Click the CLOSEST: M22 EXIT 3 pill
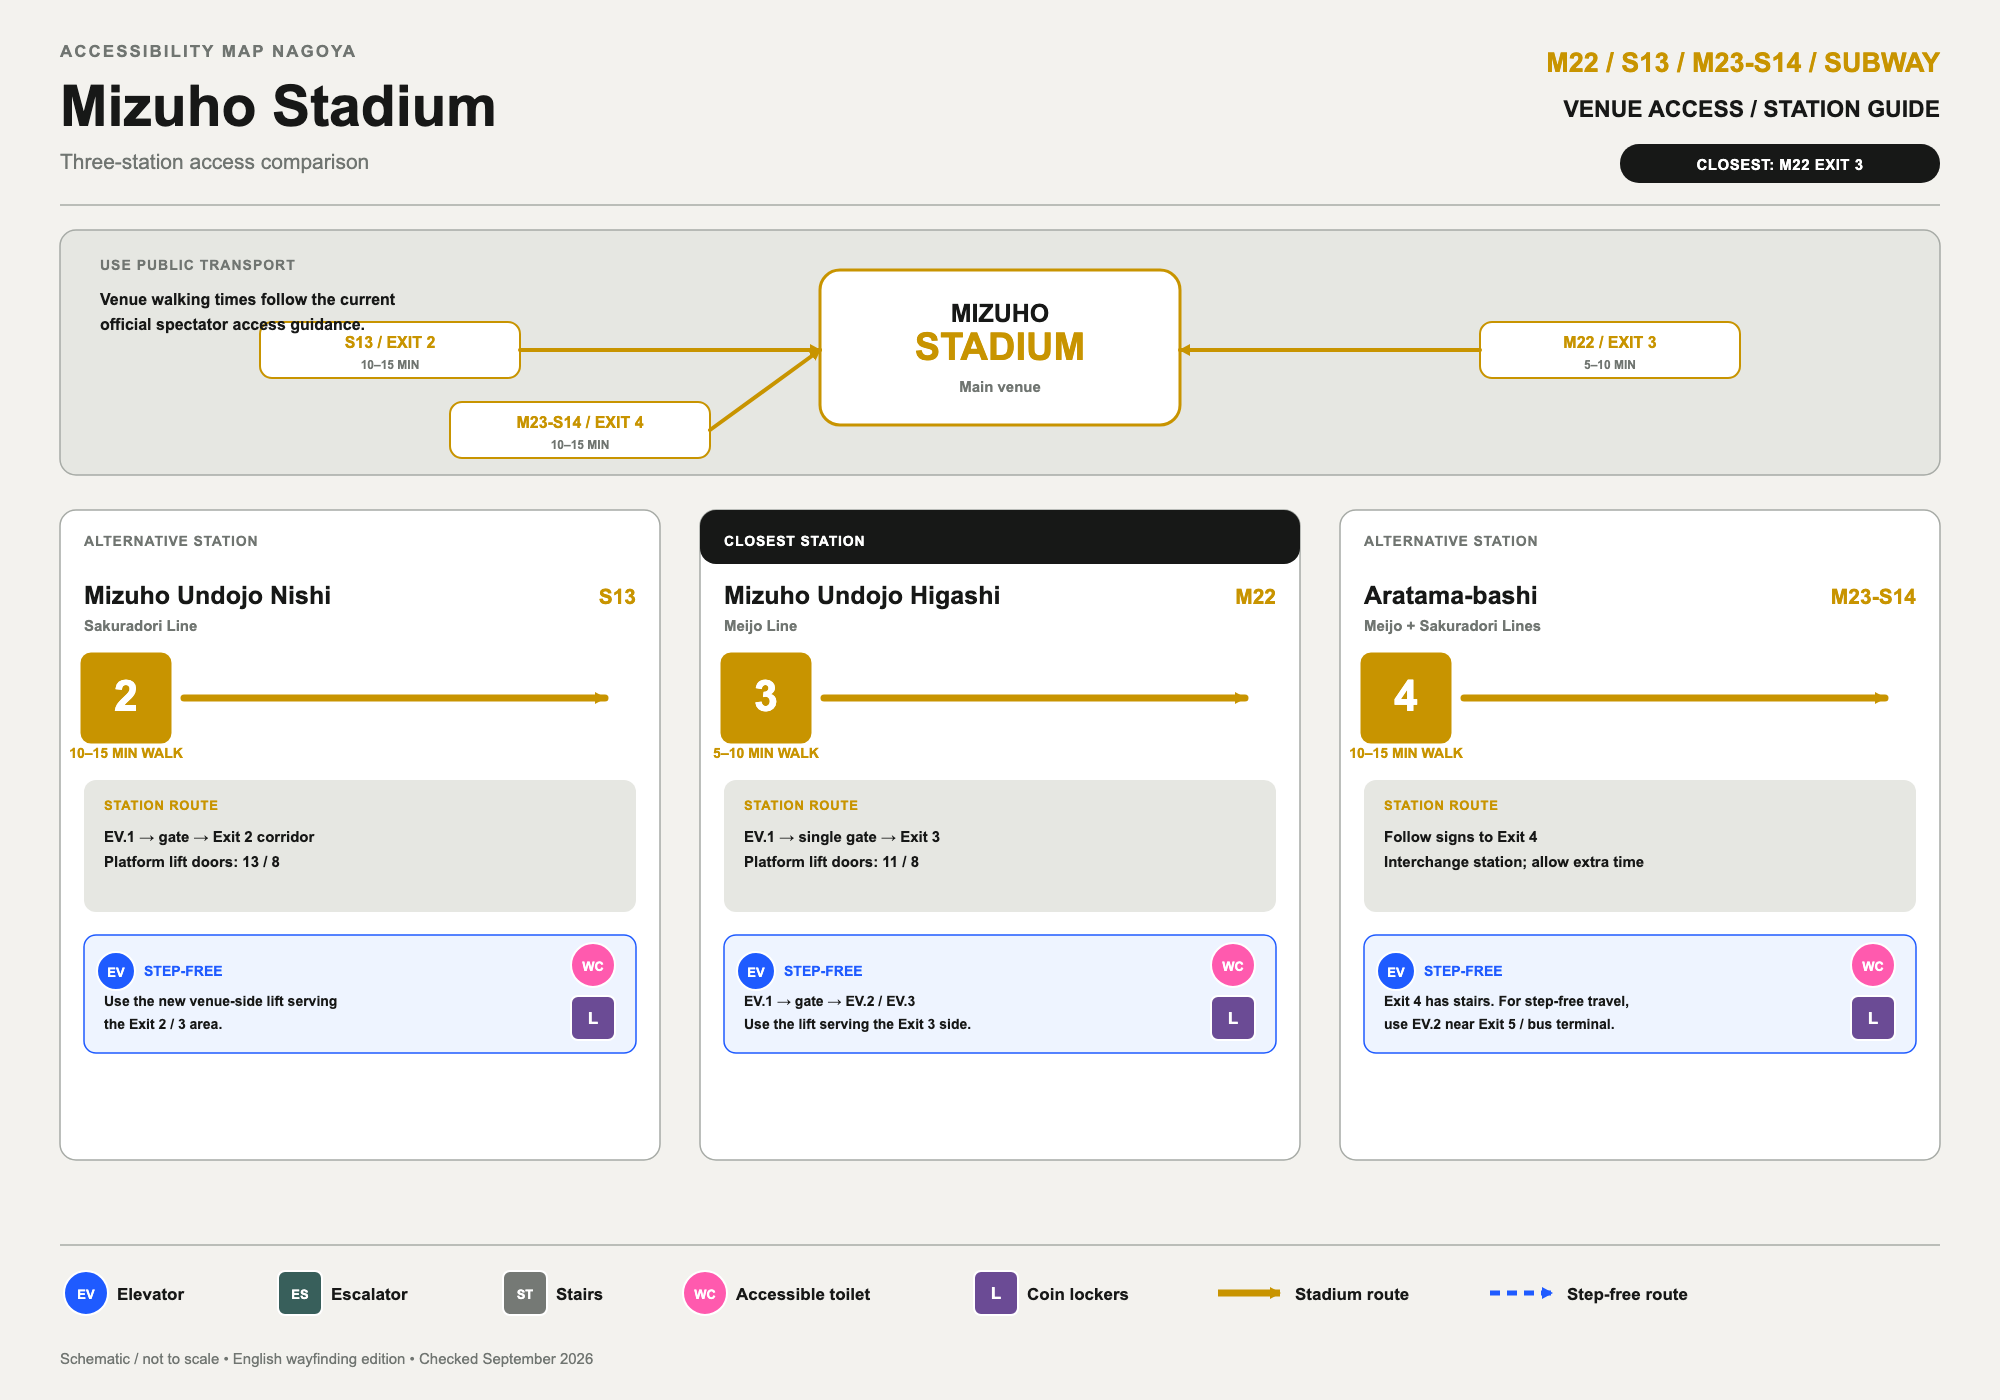Screen dimensions: 2000x1400 [1780, 164]
